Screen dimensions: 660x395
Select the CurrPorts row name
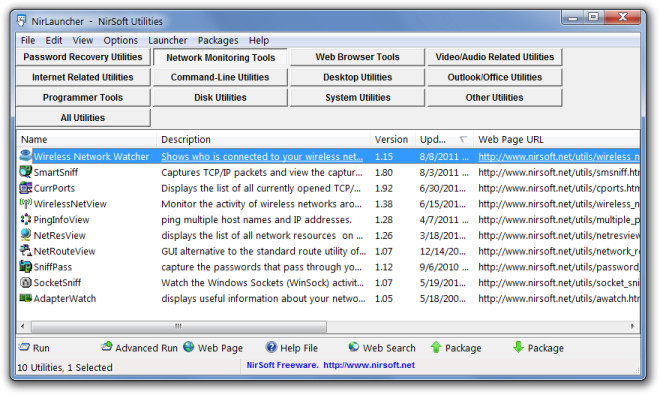[x=54, y=188]
